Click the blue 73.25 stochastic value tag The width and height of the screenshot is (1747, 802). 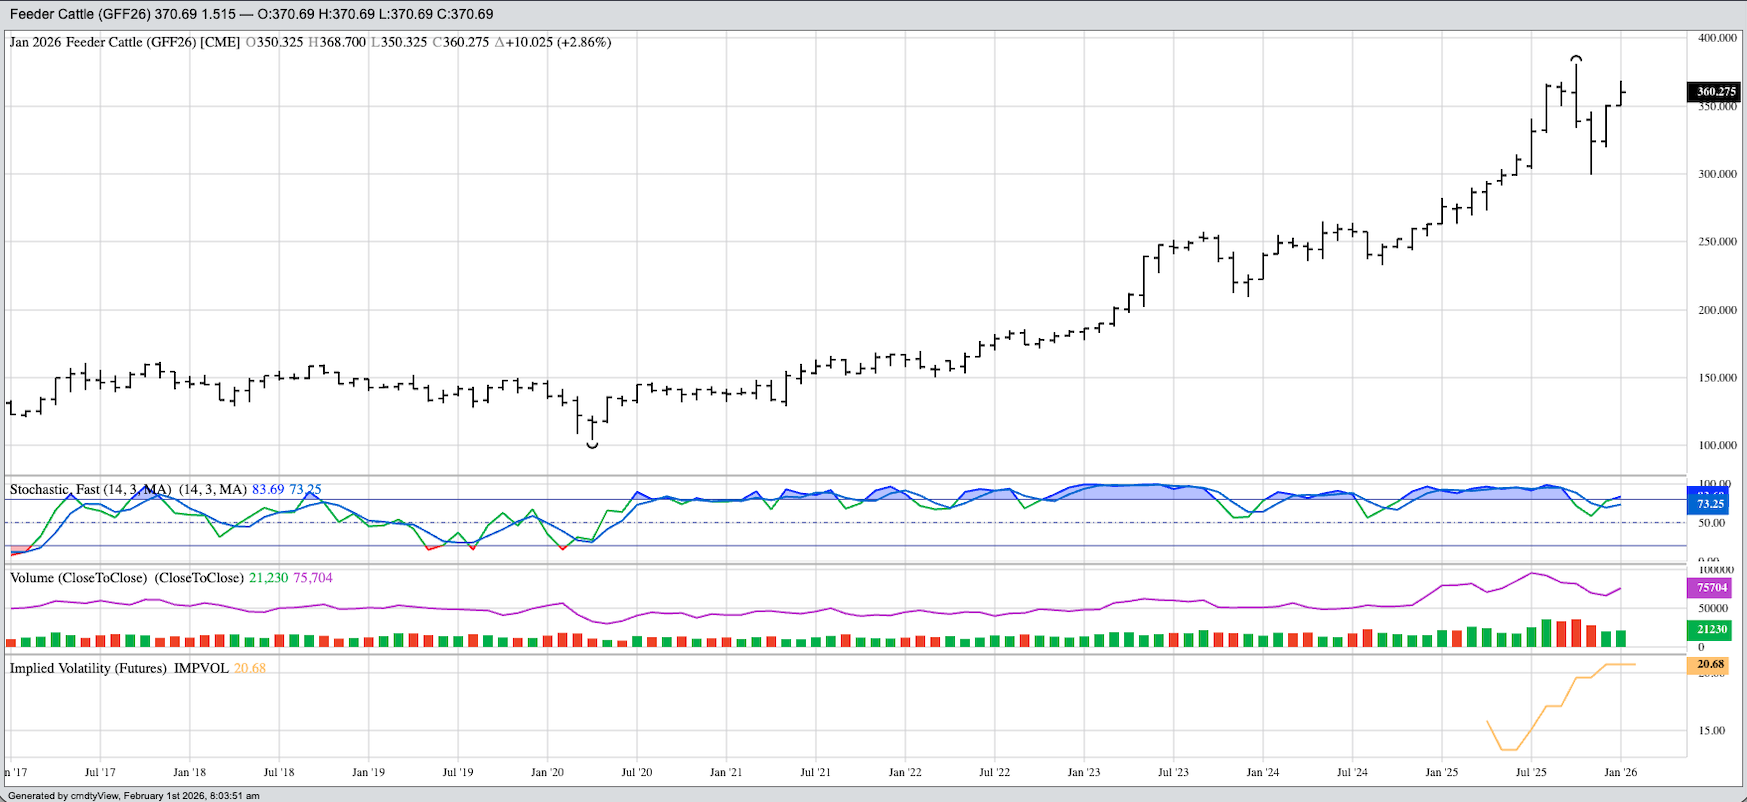(1711, 505)
